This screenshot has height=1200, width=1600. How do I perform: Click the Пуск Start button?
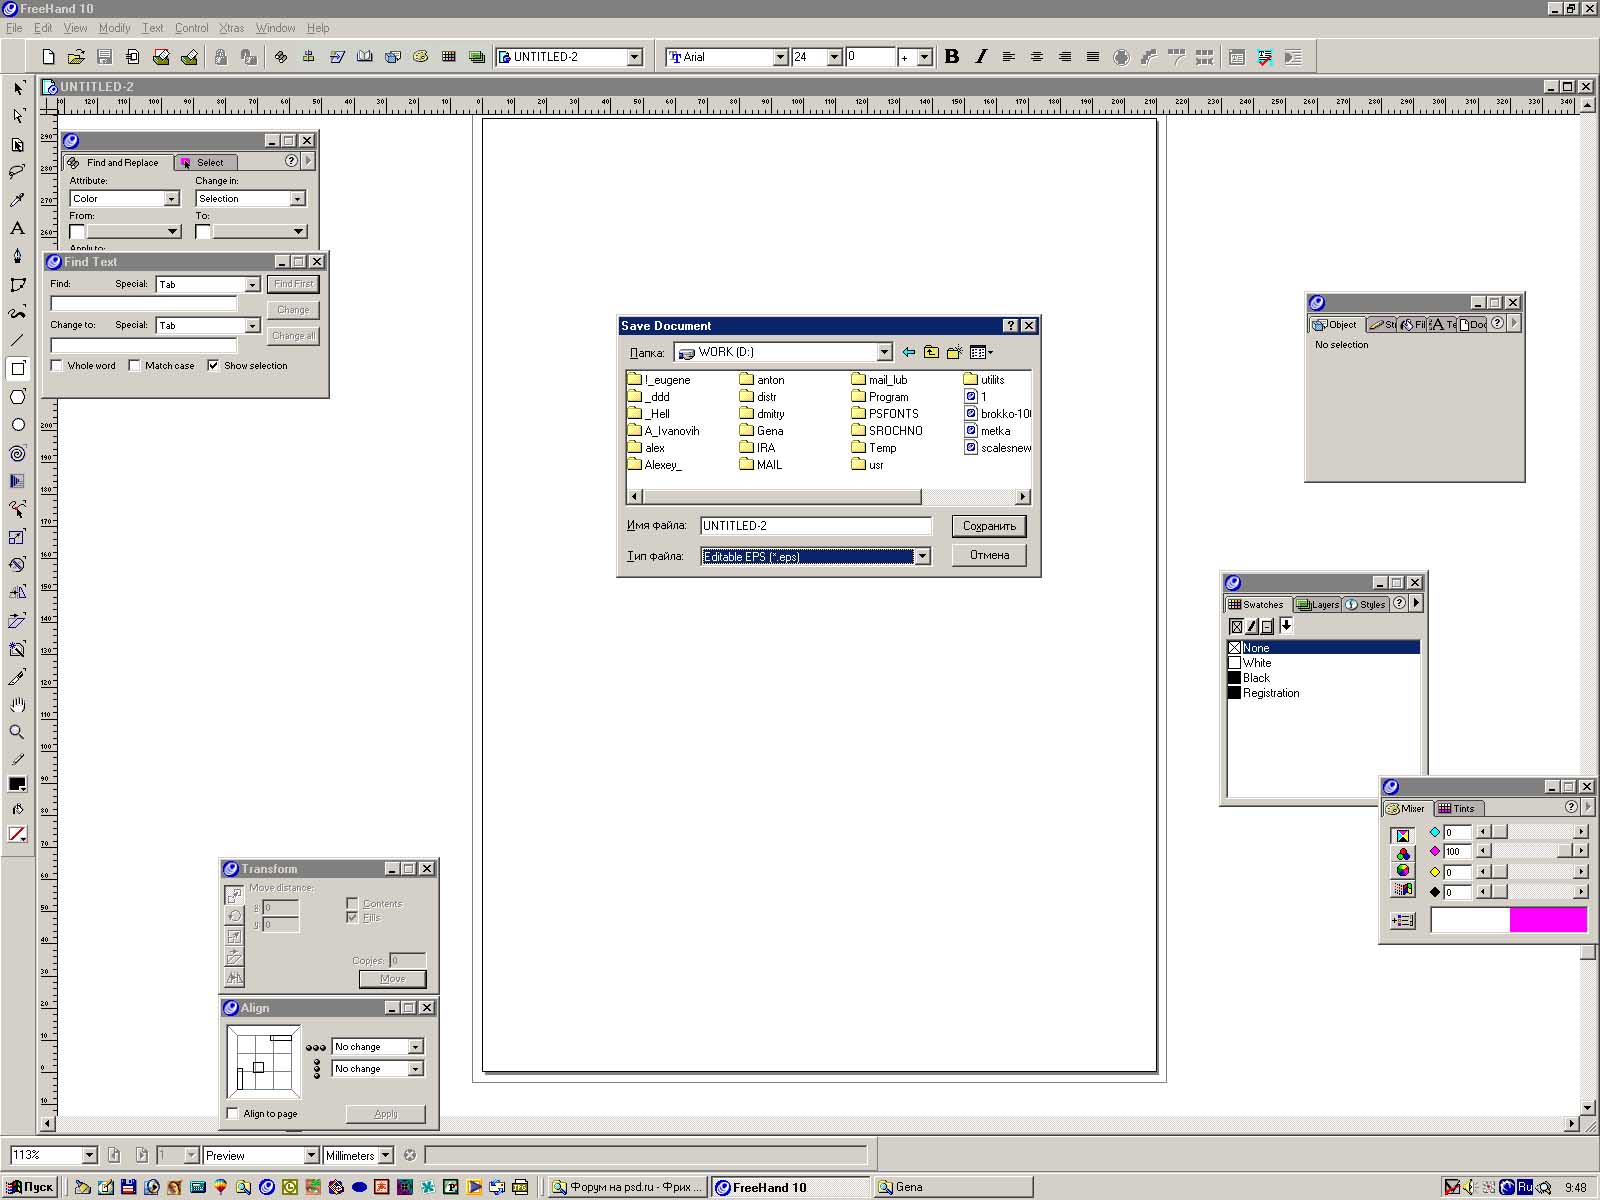point(30,1187)
